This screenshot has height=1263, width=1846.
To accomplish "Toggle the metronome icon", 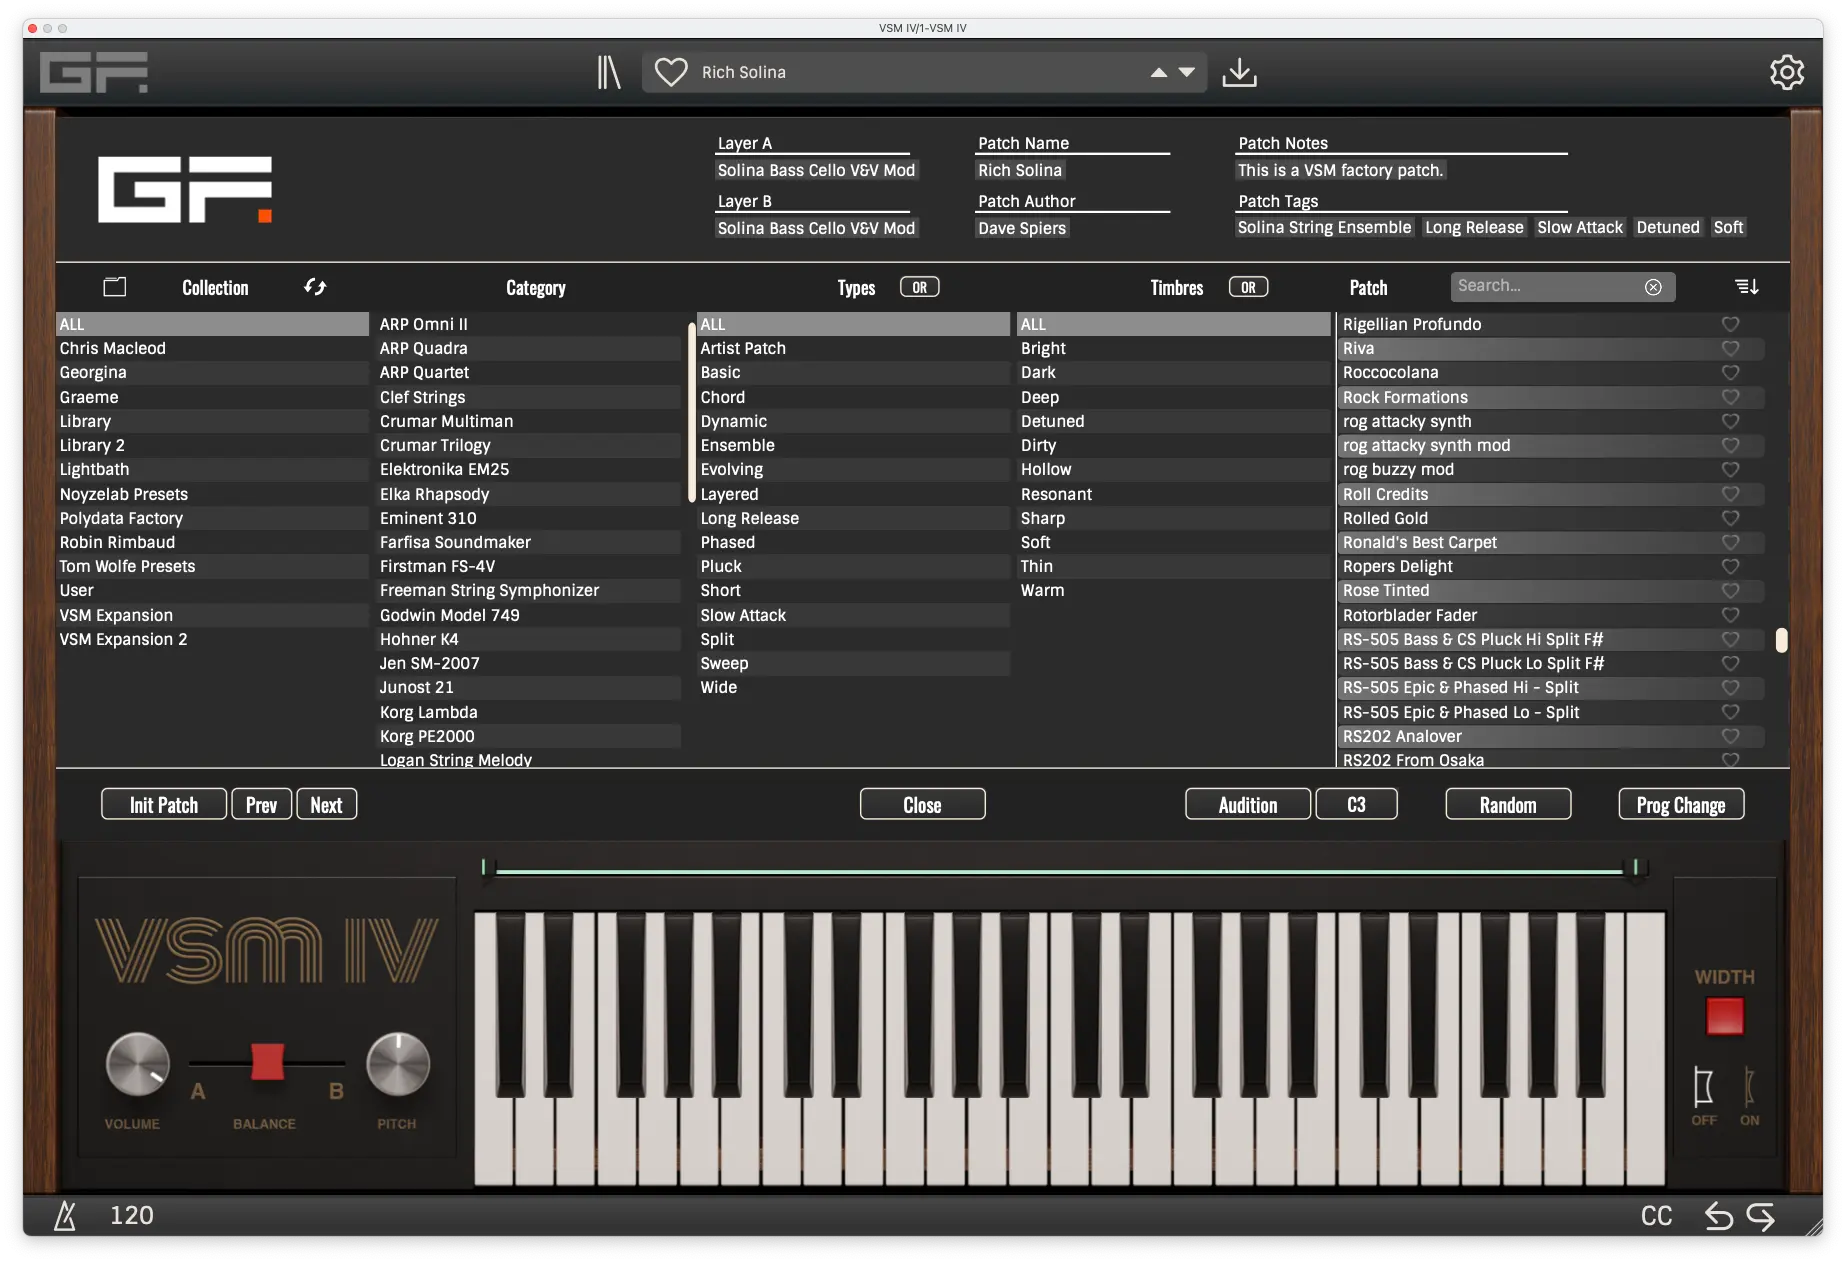I will 65,1215.
